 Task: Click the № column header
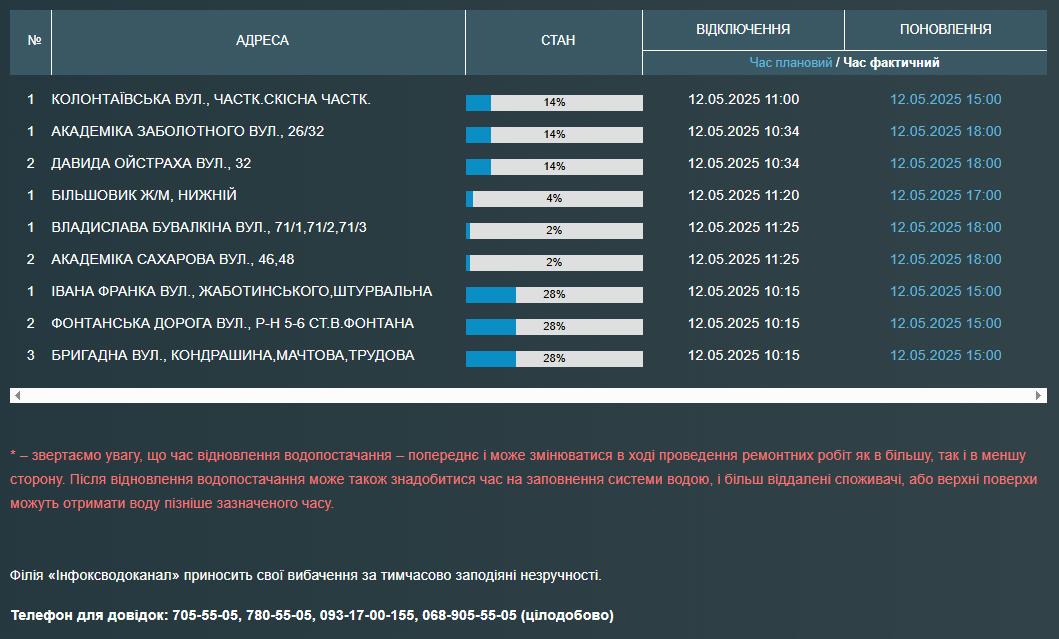34,41
